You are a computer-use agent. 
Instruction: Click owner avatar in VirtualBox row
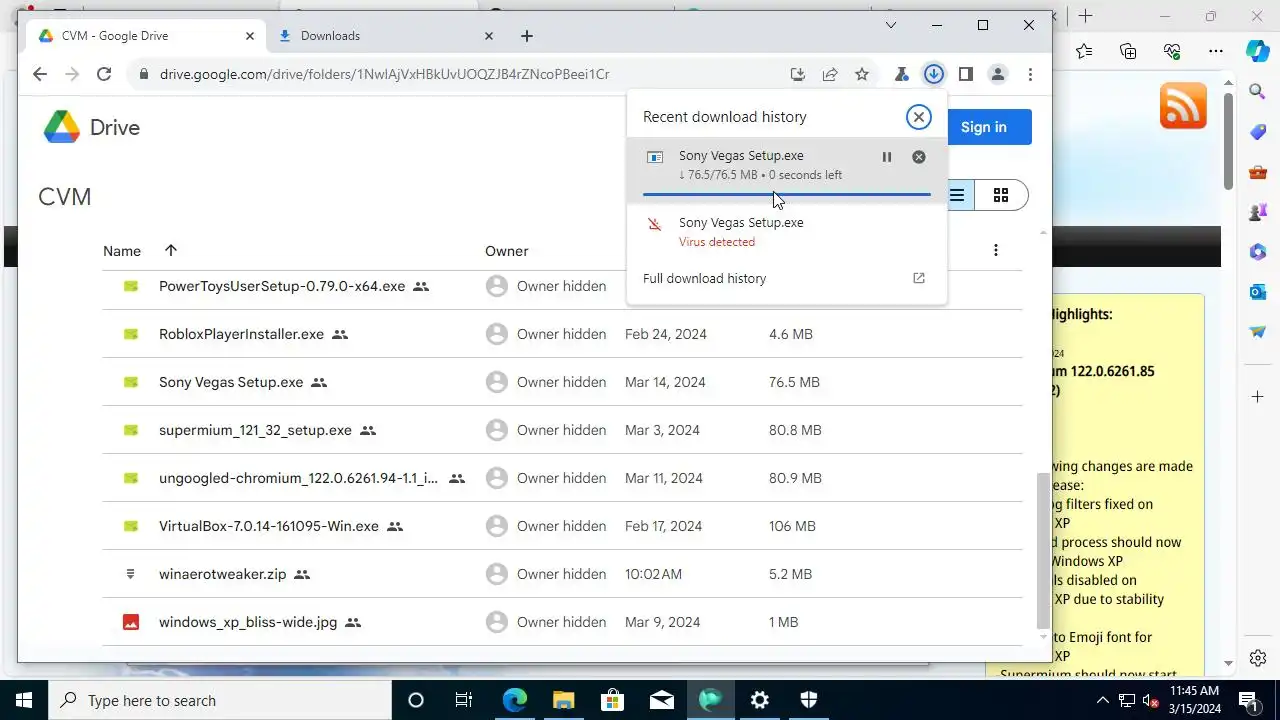pos(496,526)
